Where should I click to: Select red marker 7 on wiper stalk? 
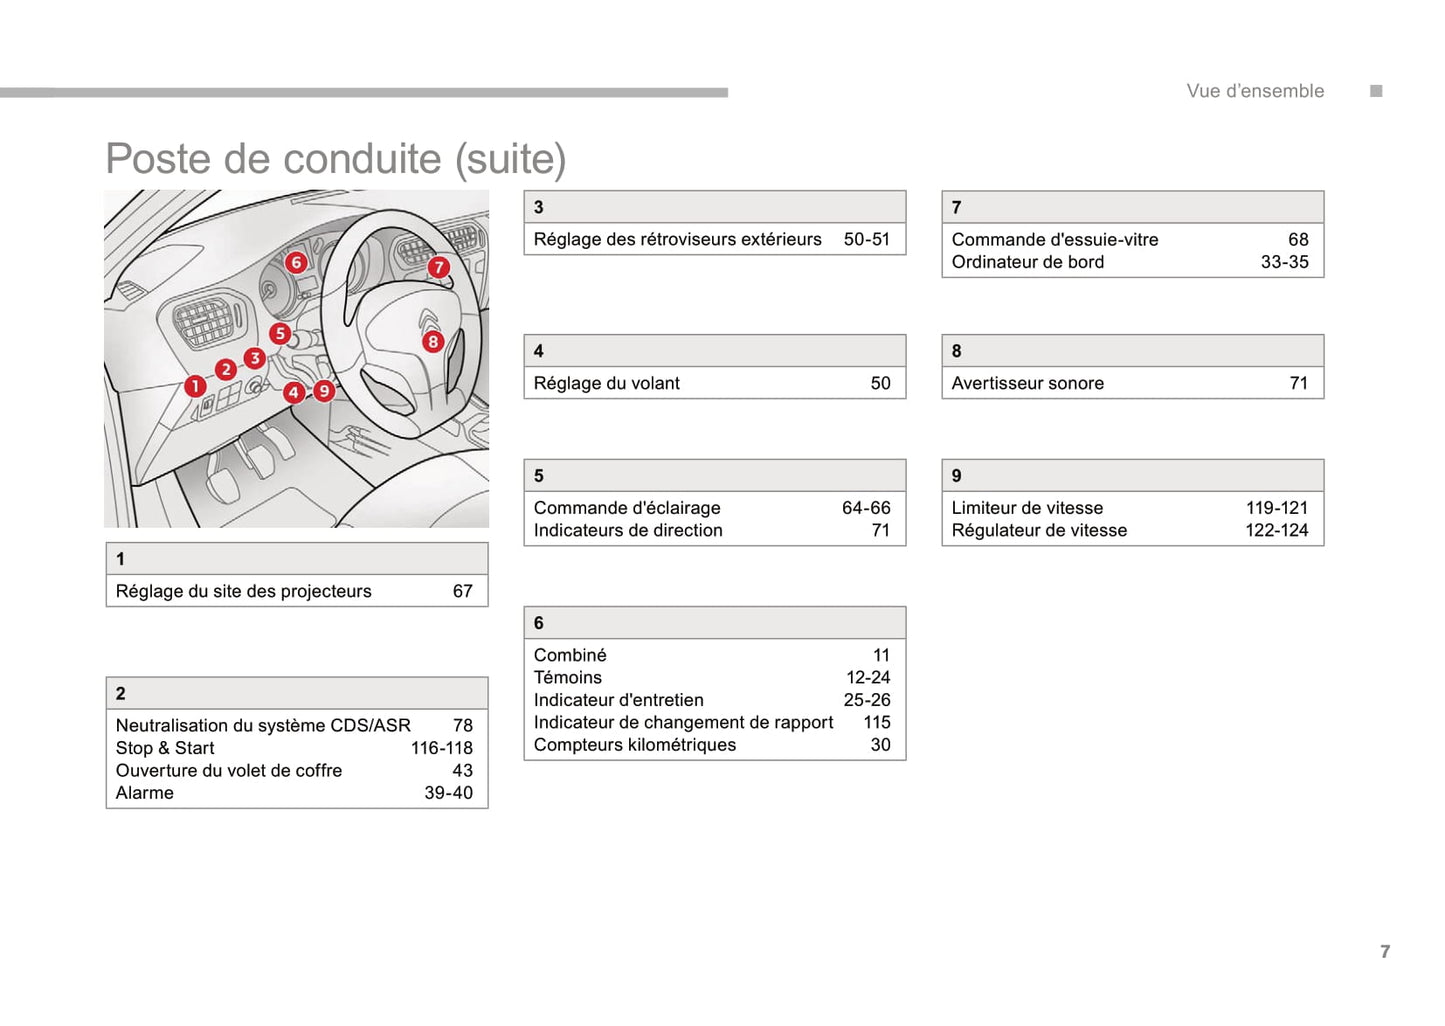click(438, 267)
